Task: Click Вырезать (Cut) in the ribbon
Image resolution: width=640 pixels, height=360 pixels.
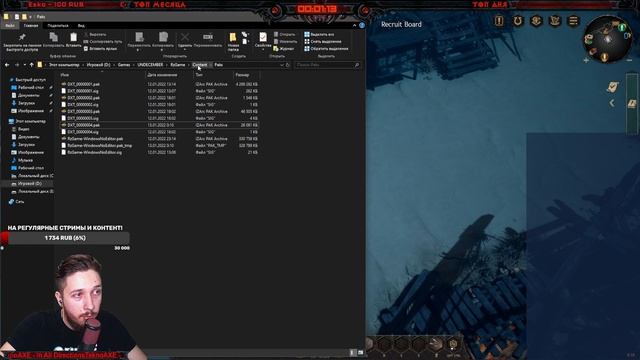Action: (95, 35)
